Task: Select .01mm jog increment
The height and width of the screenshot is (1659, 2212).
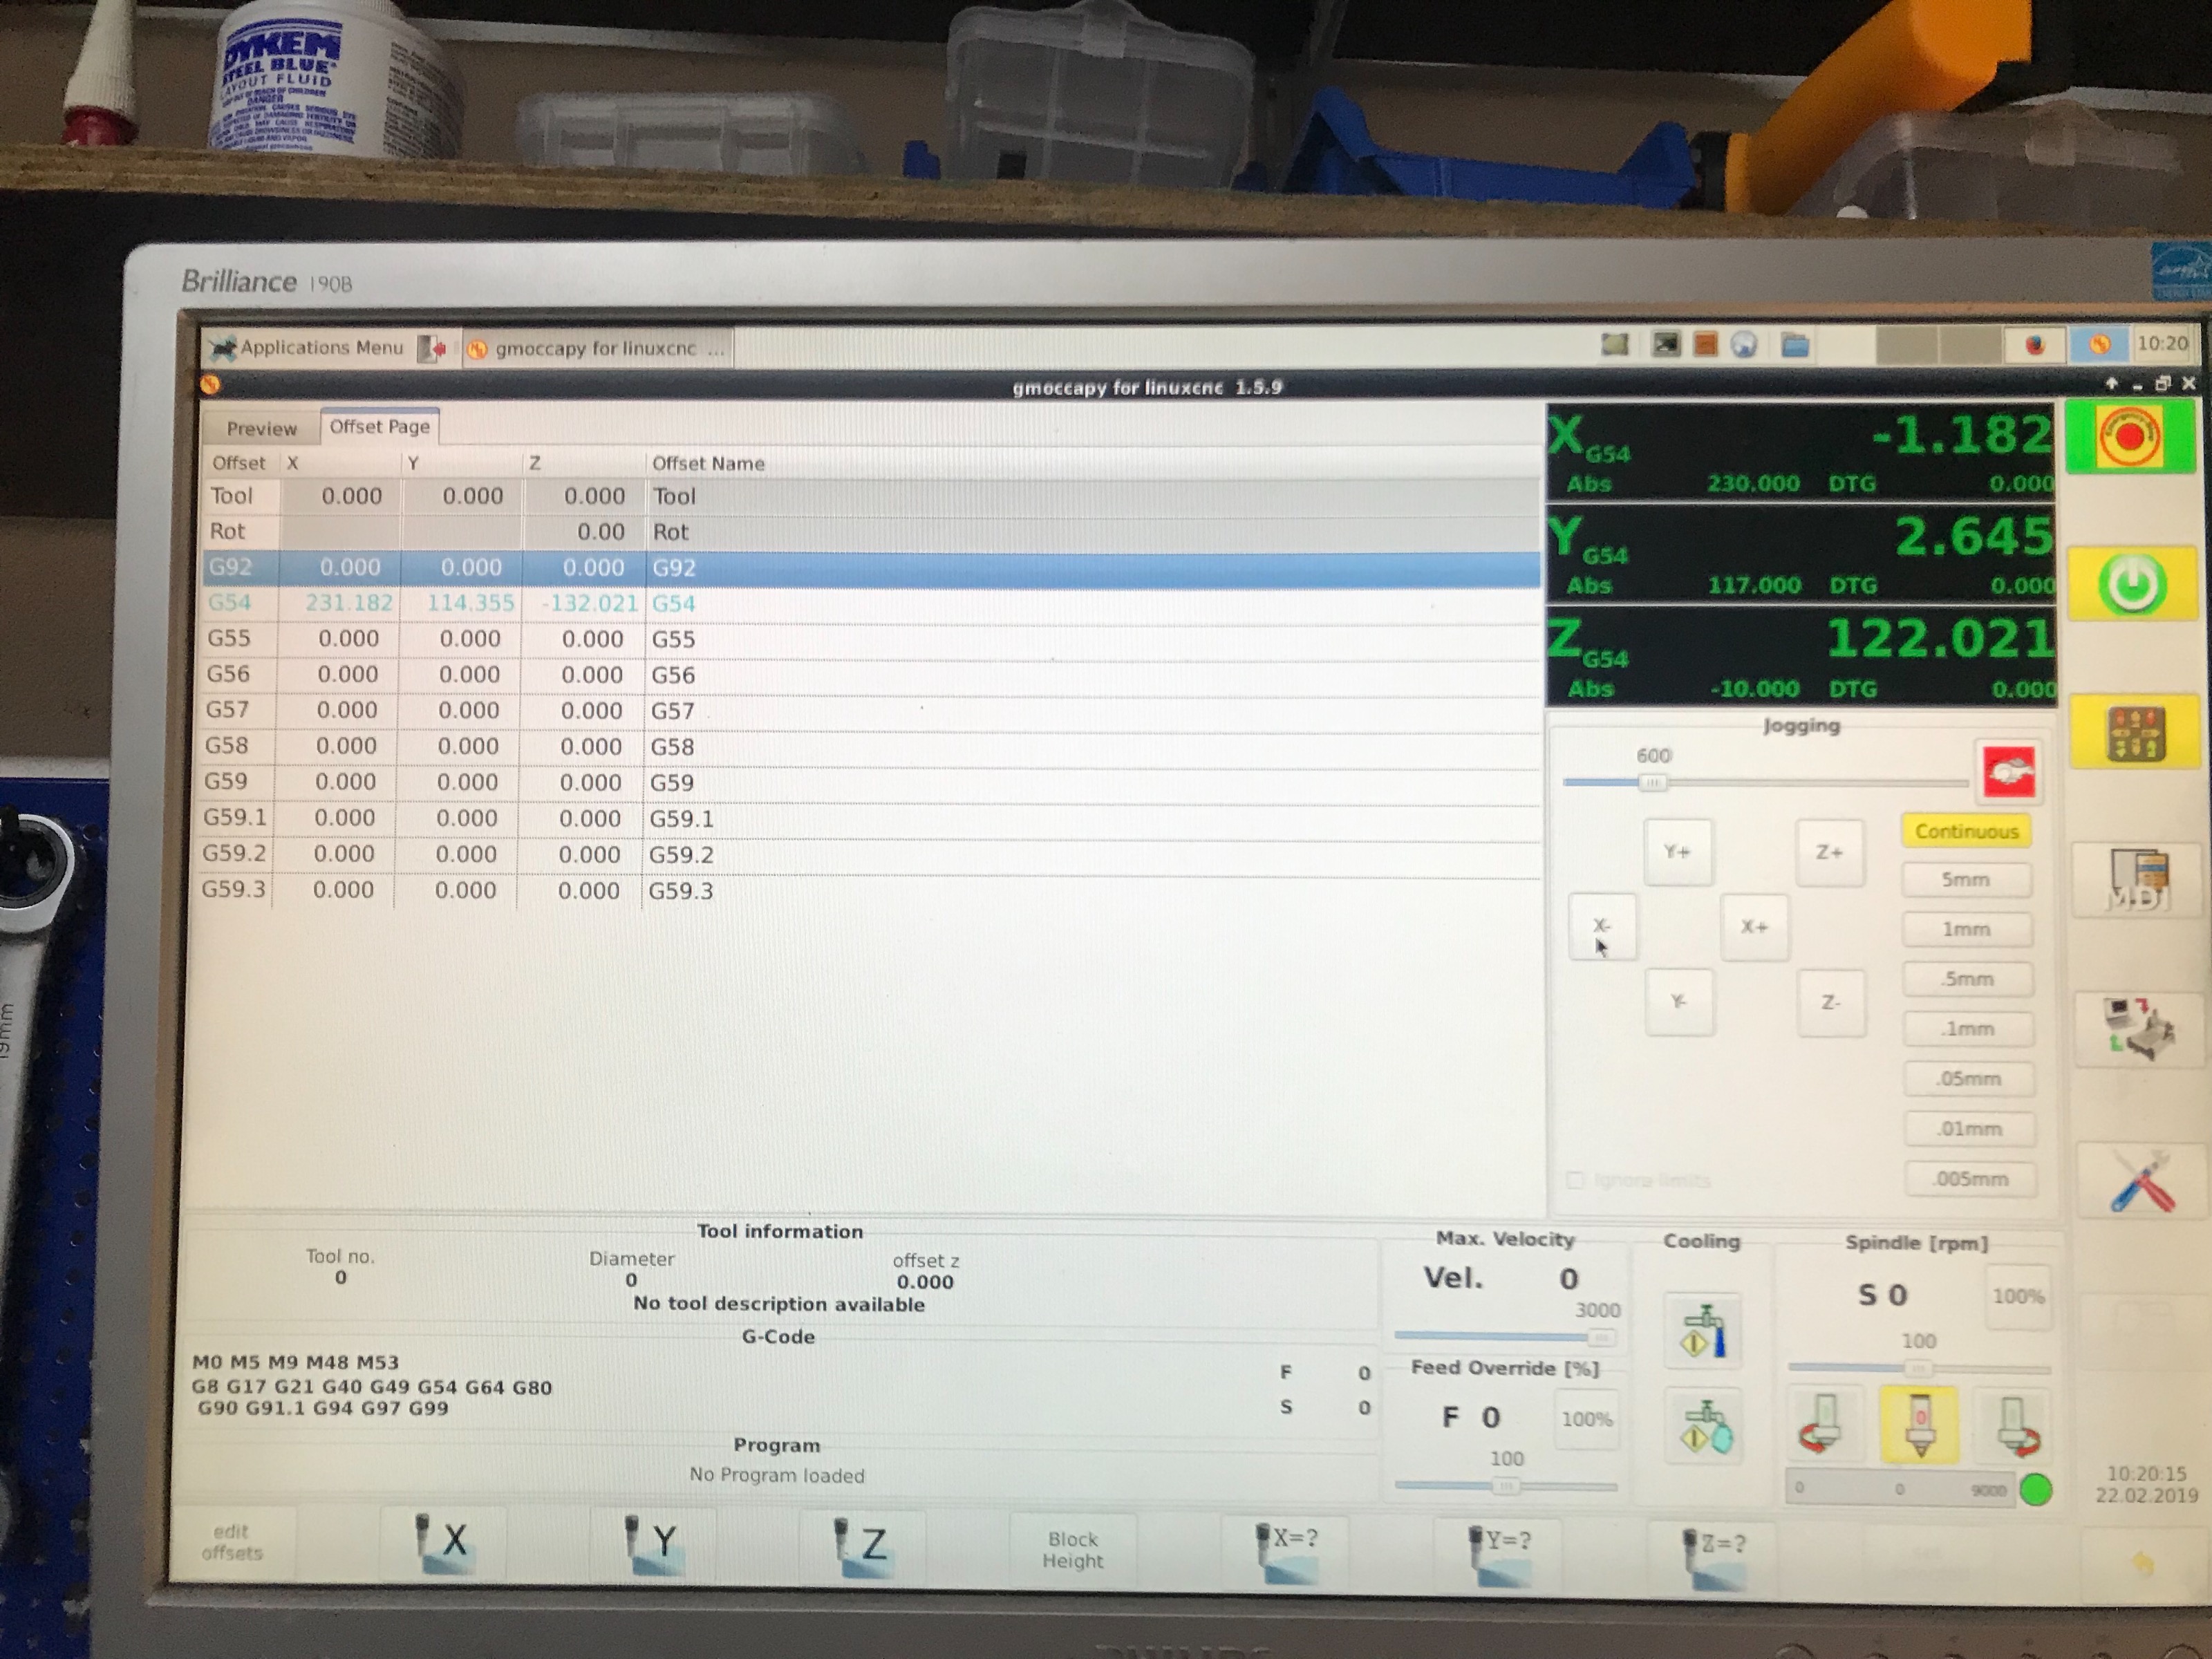Action: click(1970, 1129)
